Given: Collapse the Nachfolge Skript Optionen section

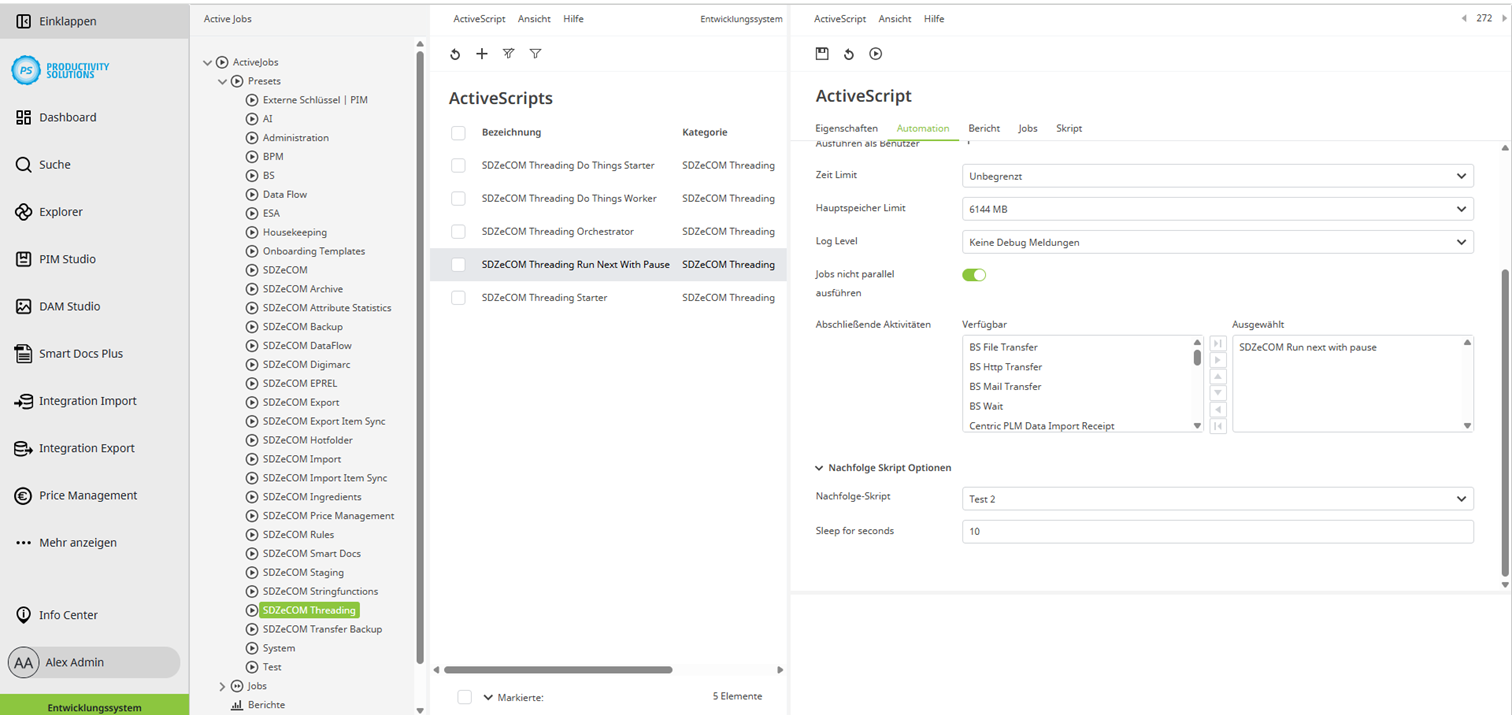Looking at the screenshot, I should point(819,468).
